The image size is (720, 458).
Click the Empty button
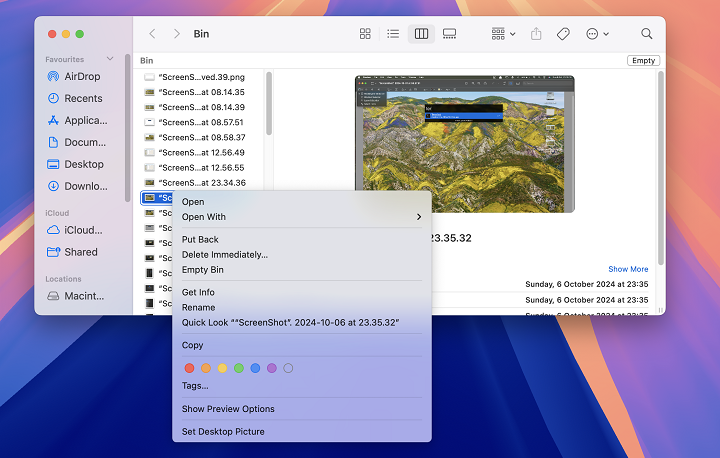[x=643, y=60]
